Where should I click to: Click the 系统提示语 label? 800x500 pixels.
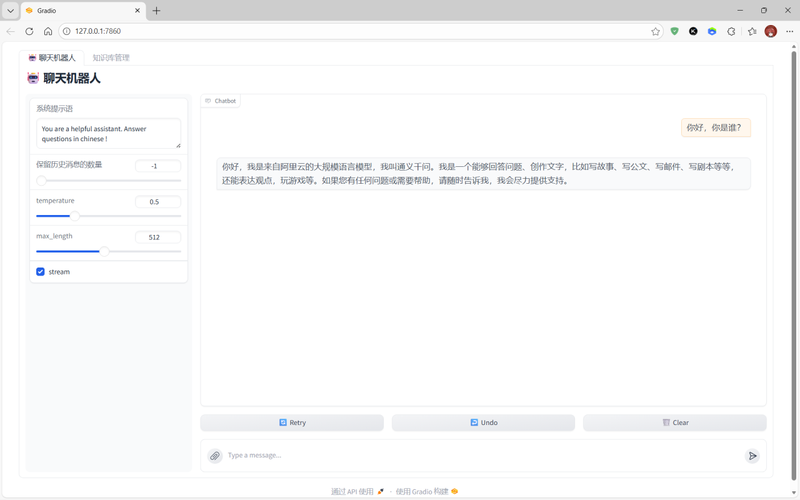pyautogui.click(x=54, y=109)
